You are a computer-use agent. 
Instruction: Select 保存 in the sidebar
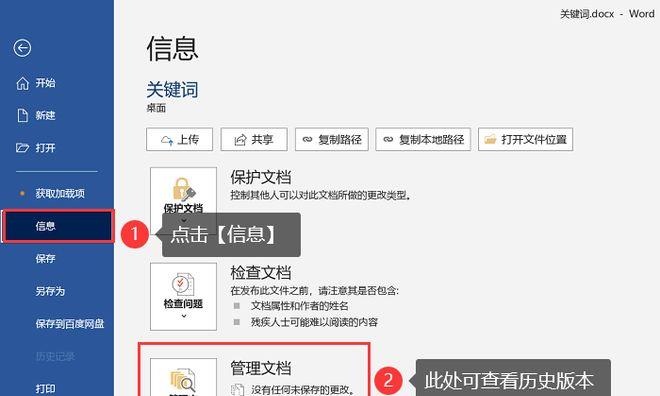click(x=45, y=258)
